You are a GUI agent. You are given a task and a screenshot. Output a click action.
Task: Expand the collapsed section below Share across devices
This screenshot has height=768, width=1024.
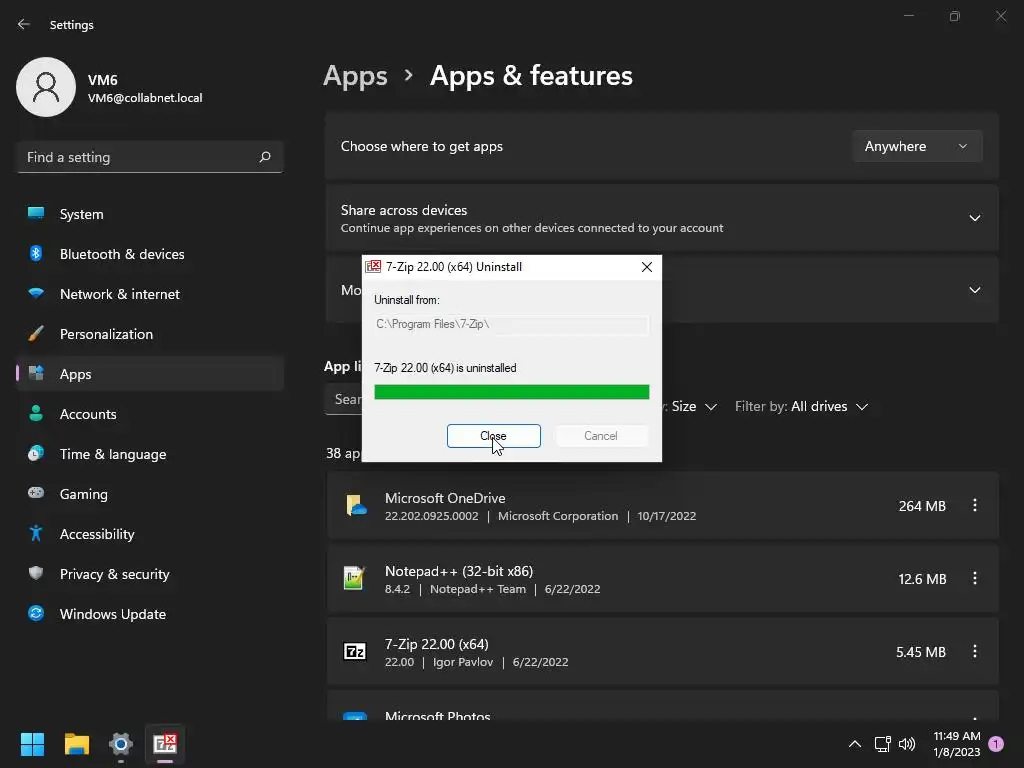974,290
